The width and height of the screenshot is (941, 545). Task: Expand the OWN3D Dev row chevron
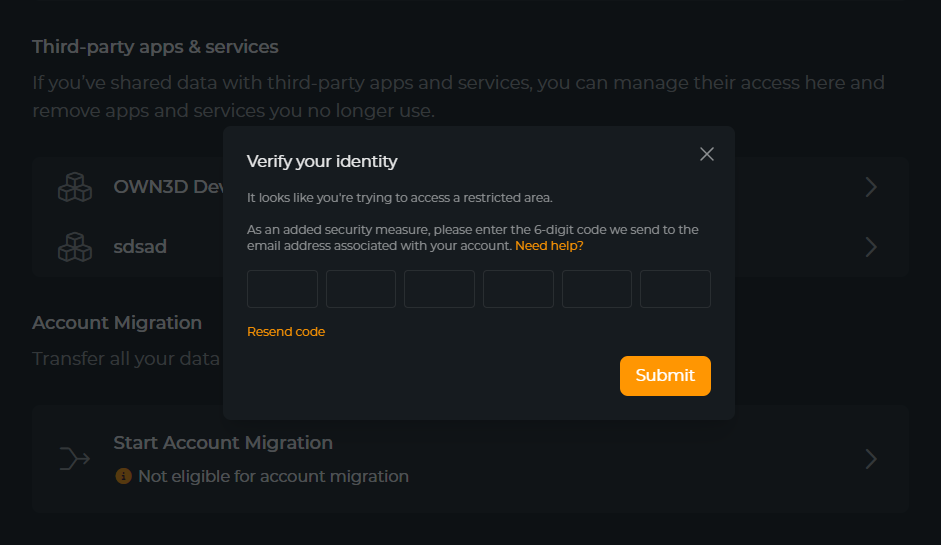tap(871, 187)
